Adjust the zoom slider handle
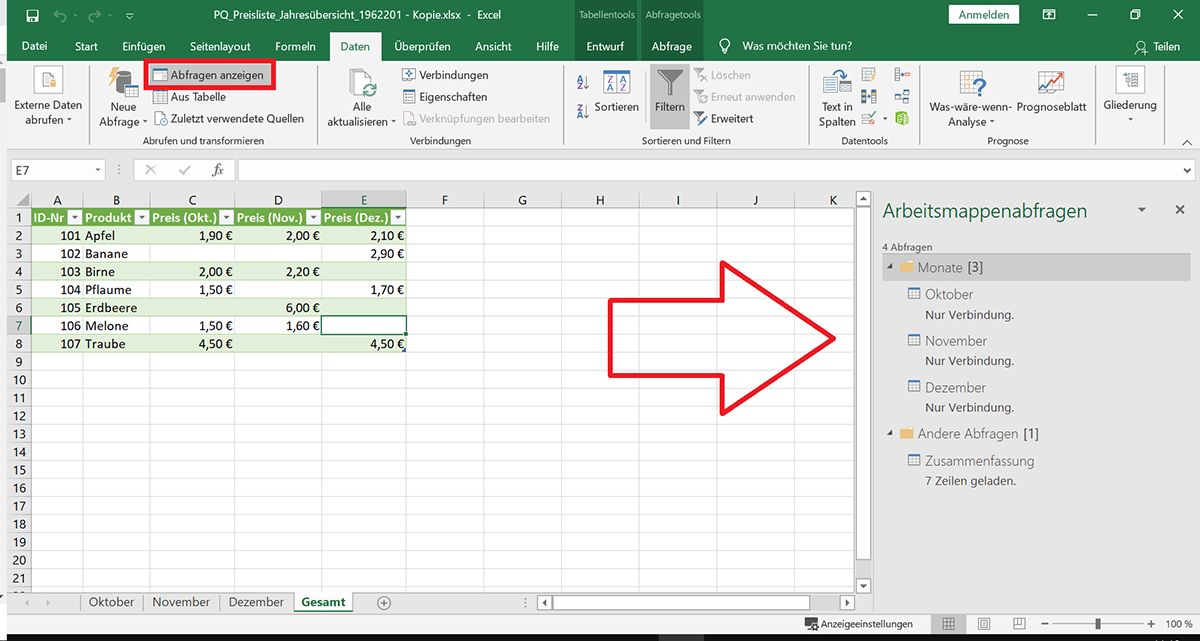 pyautogui.click(x=1098, y=624)
